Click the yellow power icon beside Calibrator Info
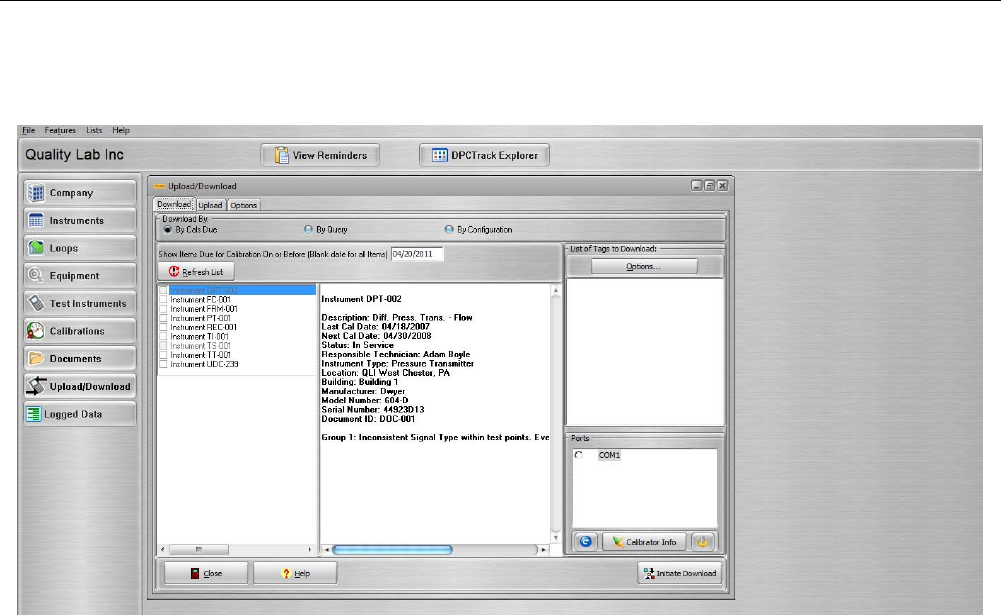This screenshot has height=615, width=1001. [x=702, y=542]
